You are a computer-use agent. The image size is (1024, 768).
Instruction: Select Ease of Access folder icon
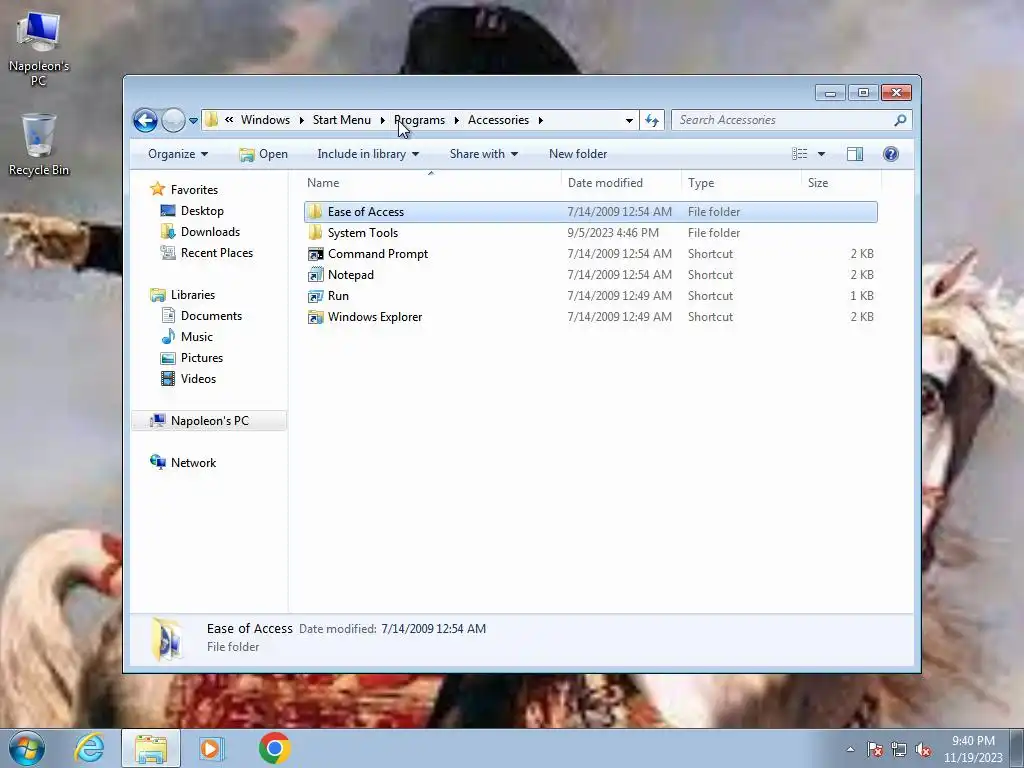315,212
